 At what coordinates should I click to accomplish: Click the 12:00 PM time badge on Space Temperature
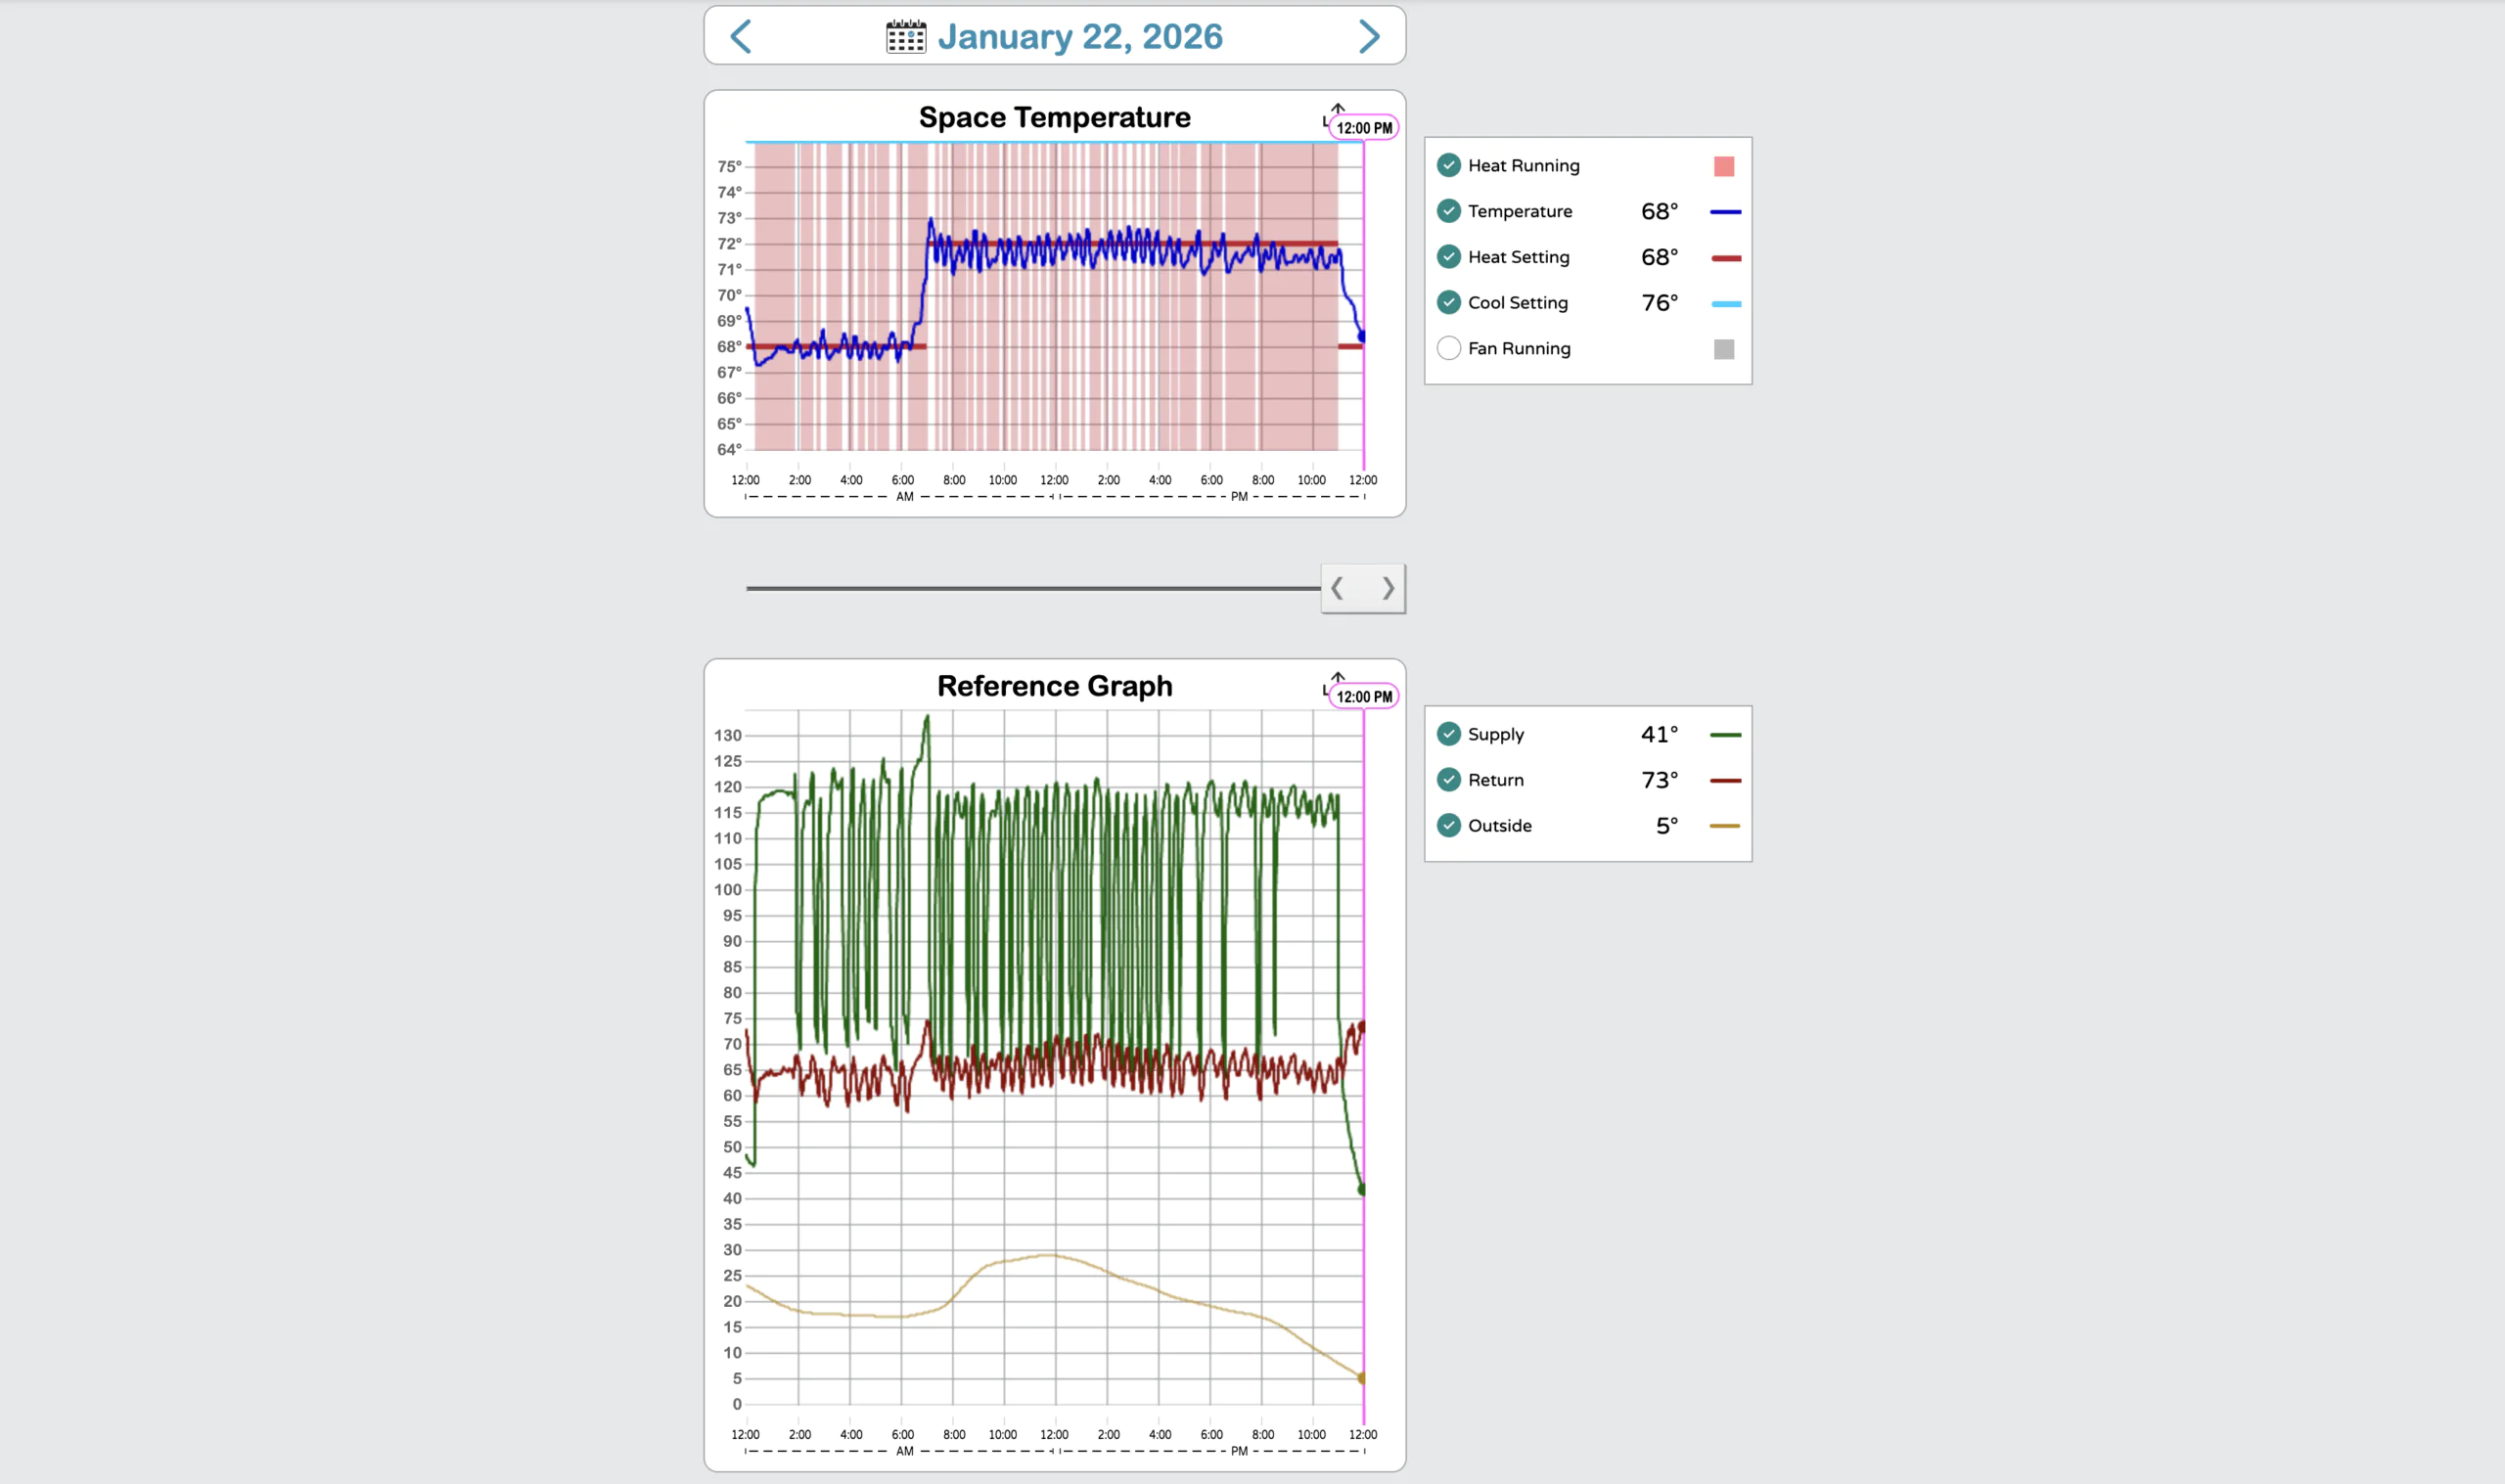click(1364, 127)
